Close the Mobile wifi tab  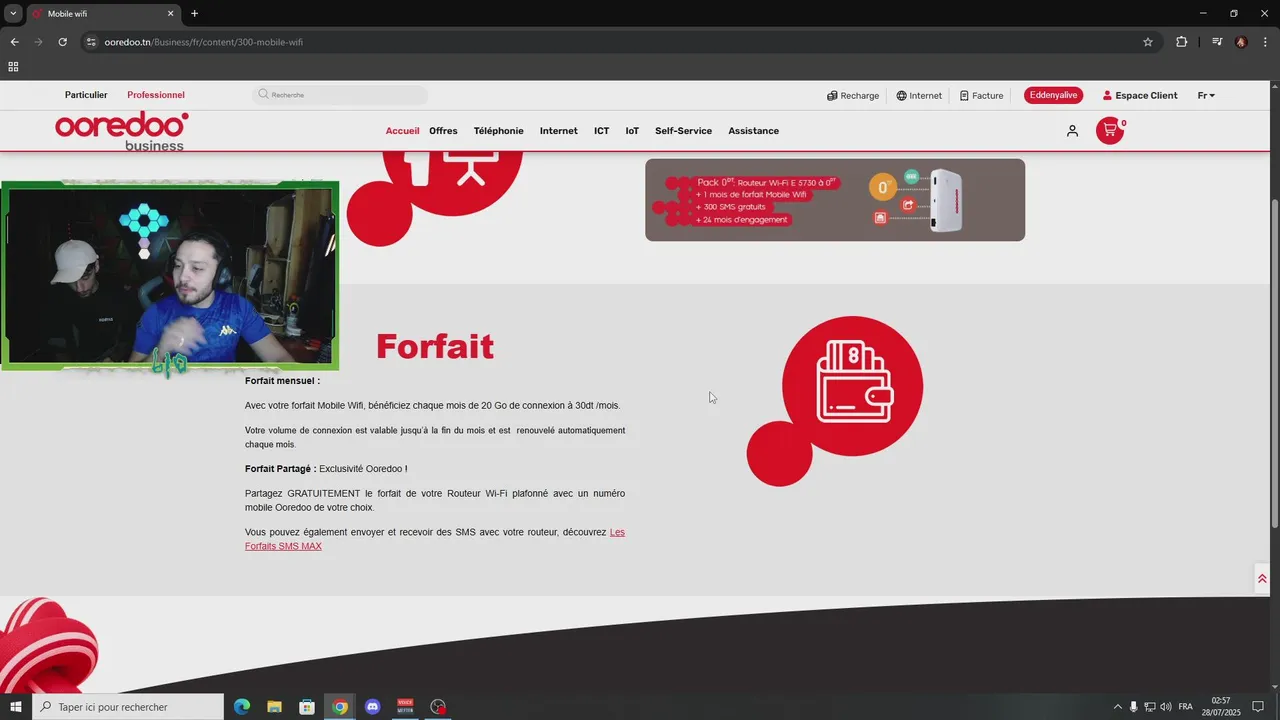tap(171, 14)
